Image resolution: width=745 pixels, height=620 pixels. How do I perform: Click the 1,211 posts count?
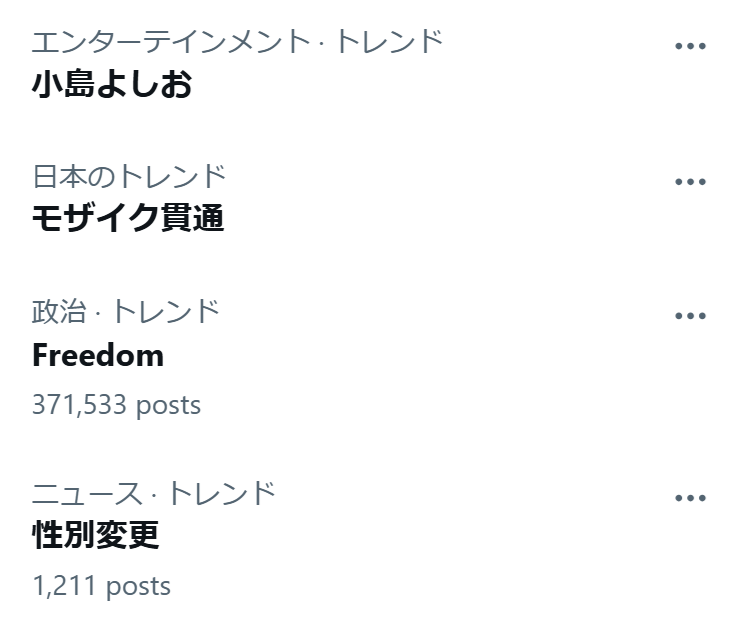[x=101, y=586]
